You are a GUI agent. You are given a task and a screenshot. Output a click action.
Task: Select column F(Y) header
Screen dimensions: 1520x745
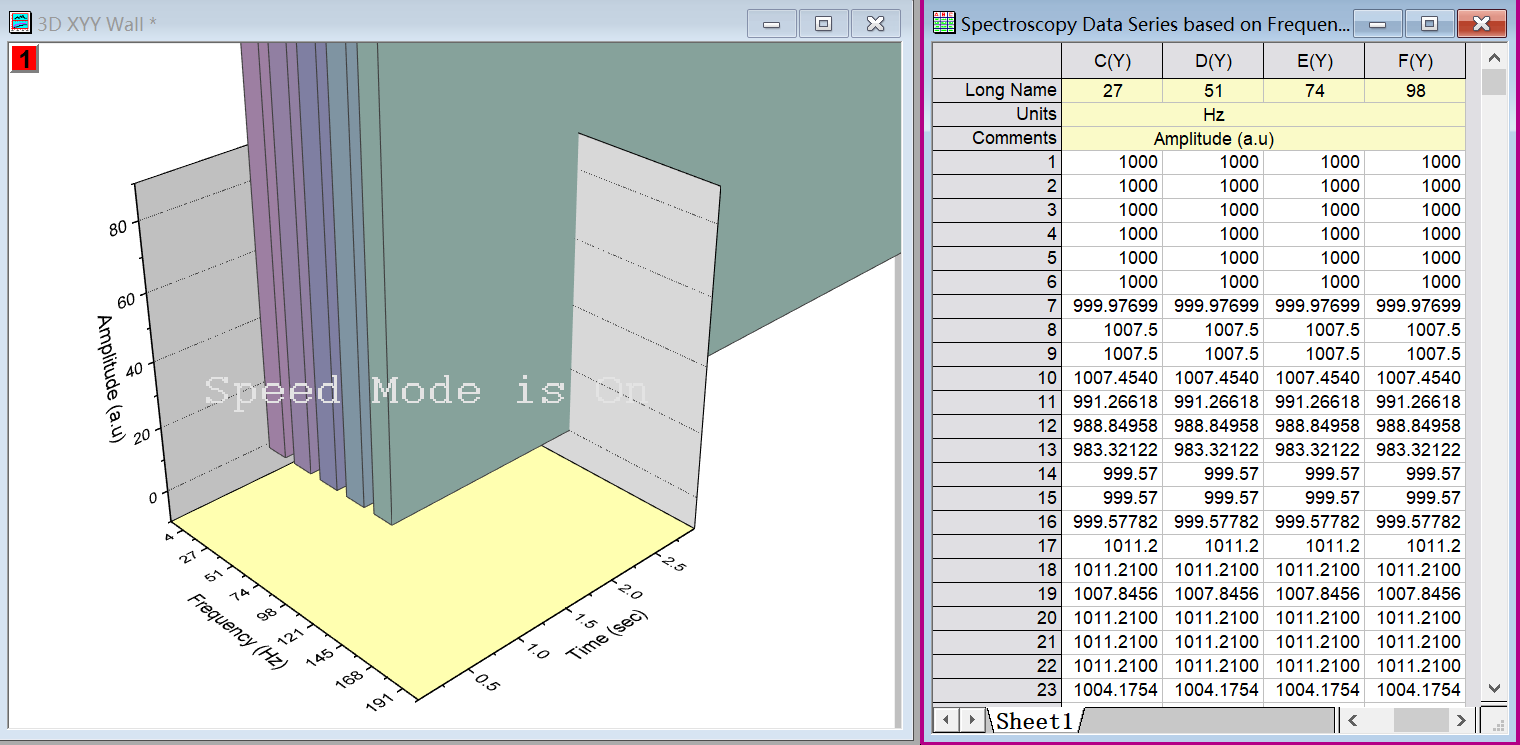coord(1415,61)
